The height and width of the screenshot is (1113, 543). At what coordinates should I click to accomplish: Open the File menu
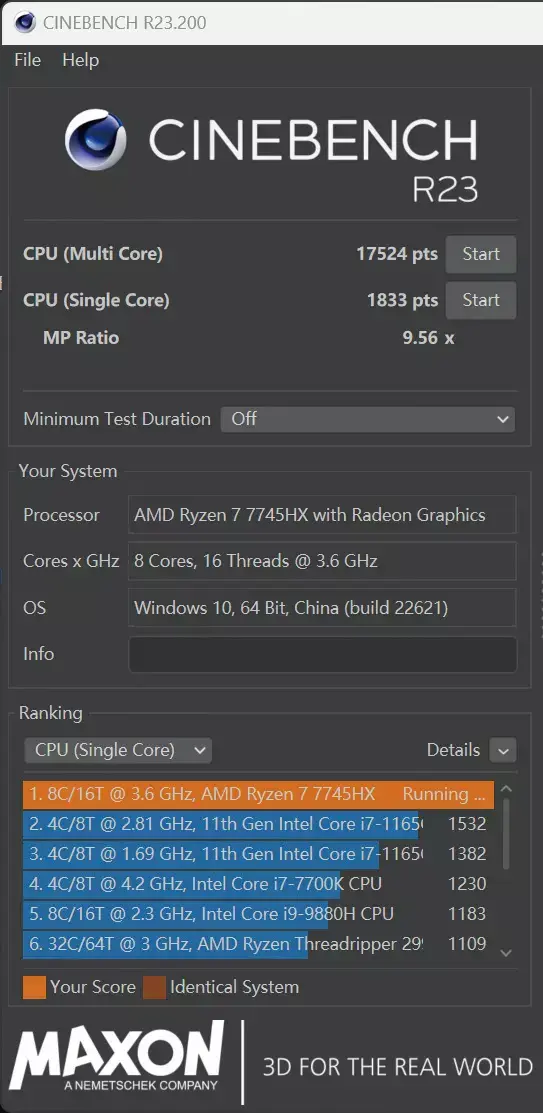tap(28, 60)
